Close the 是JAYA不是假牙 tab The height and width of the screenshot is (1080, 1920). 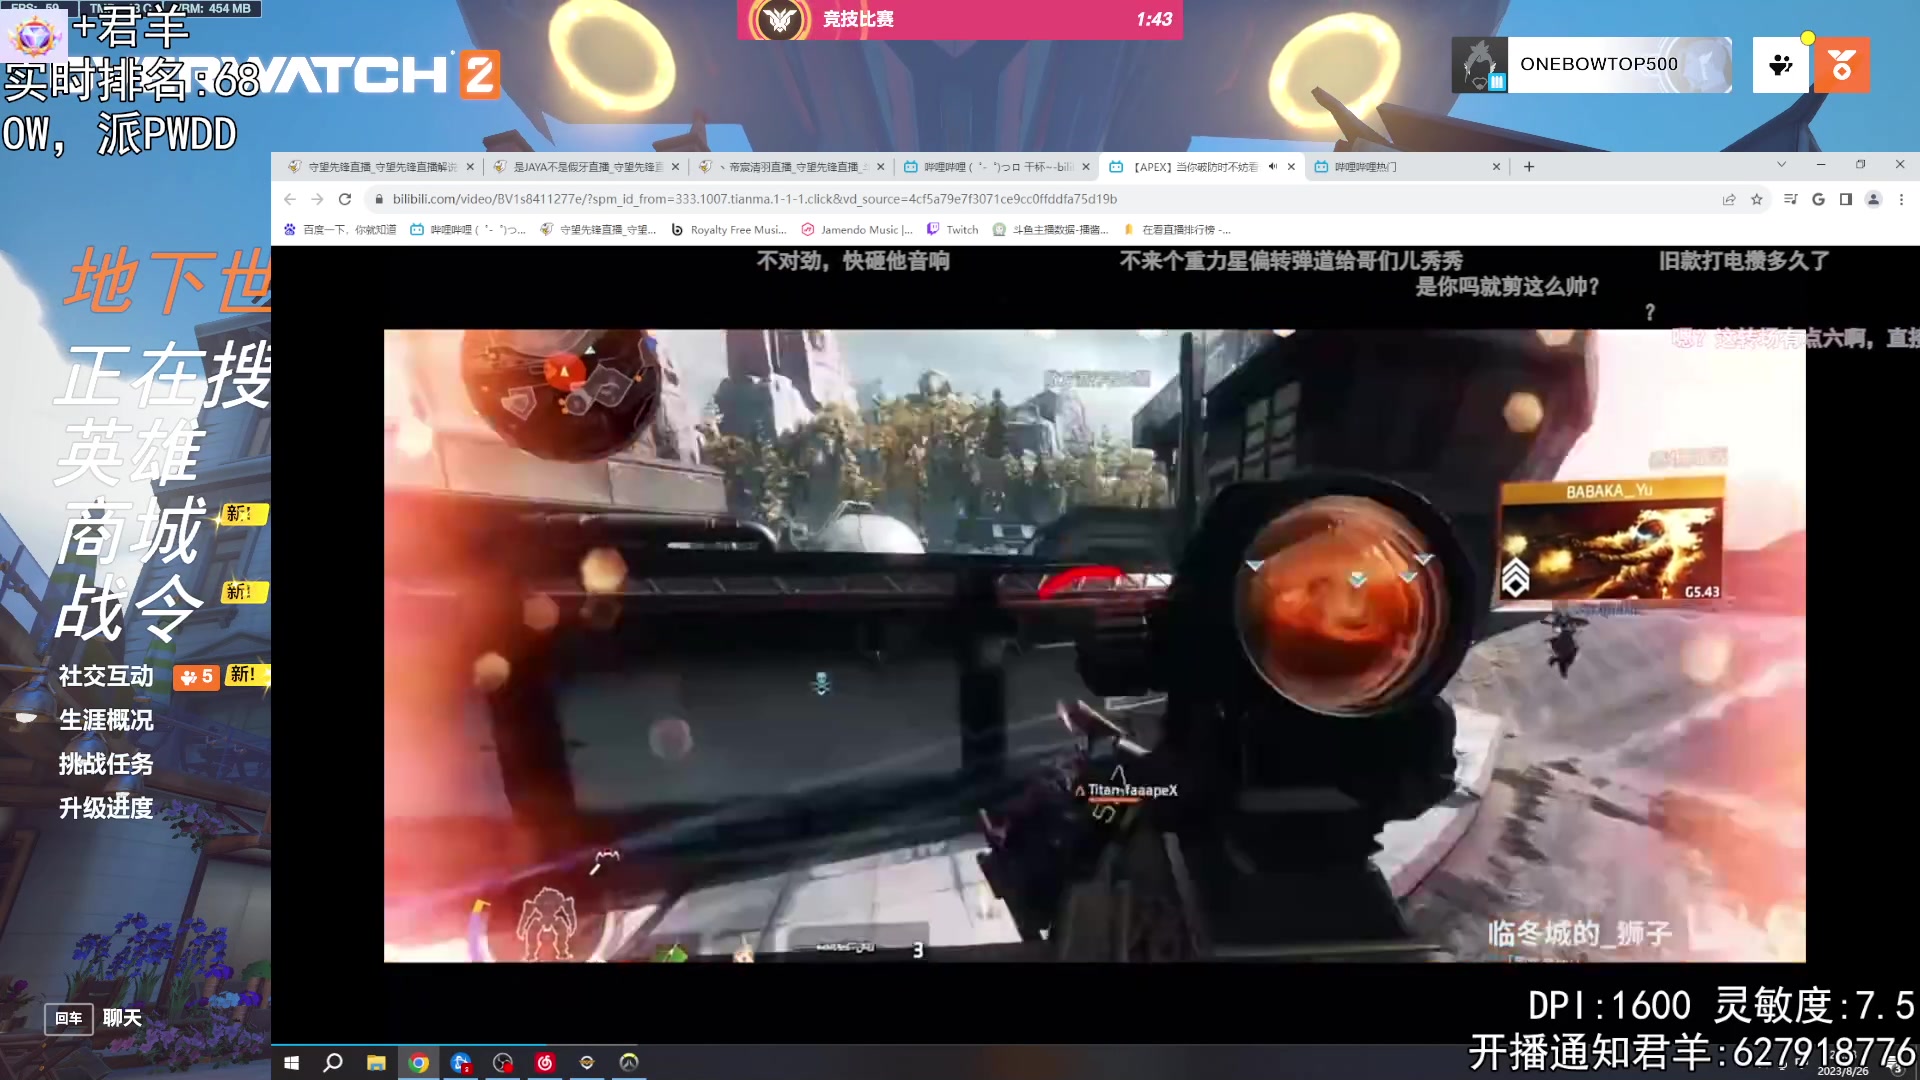click(x=675, y=167)
